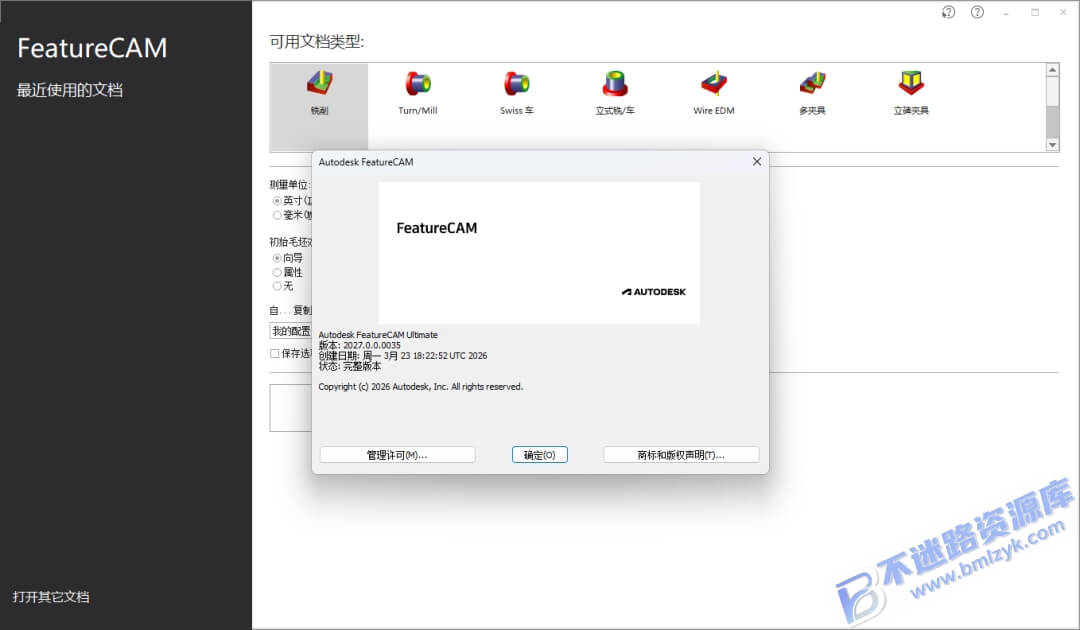The image size is (1080, 630).
Task: Tick the 保存选项 checkbox
Action: click(275, 354)
